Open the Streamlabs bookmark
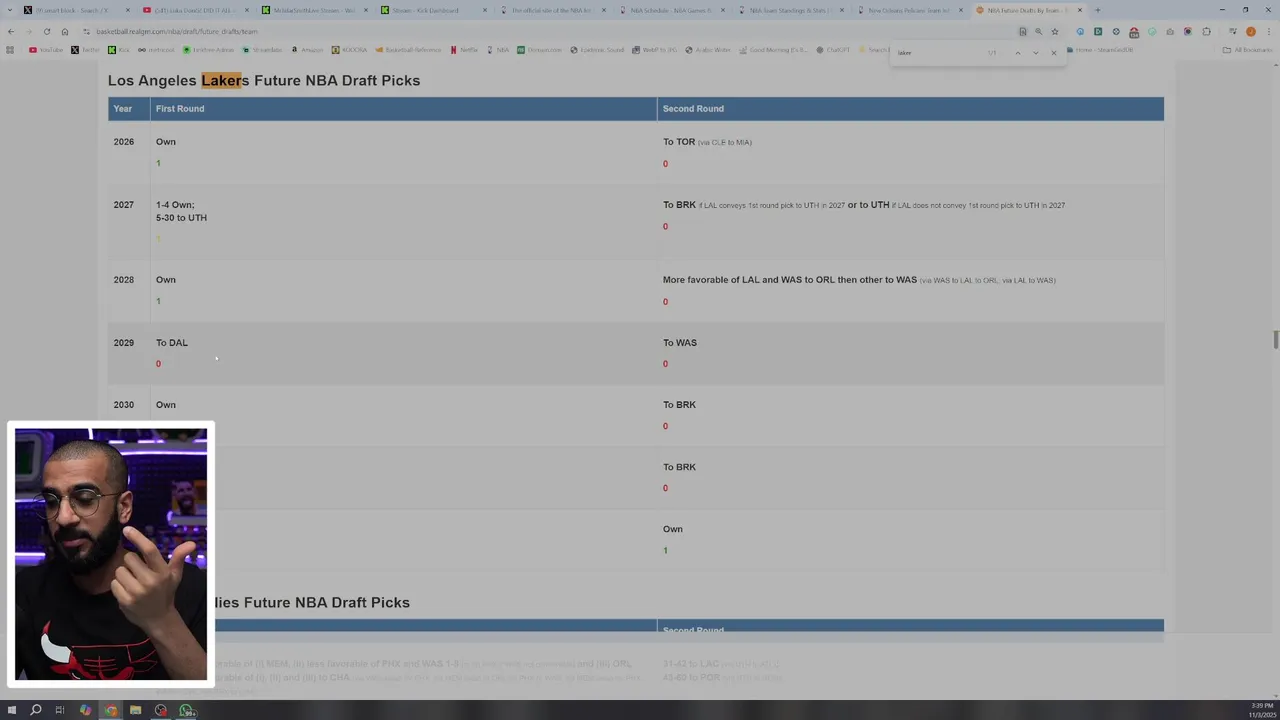 [x=262, y=50]
